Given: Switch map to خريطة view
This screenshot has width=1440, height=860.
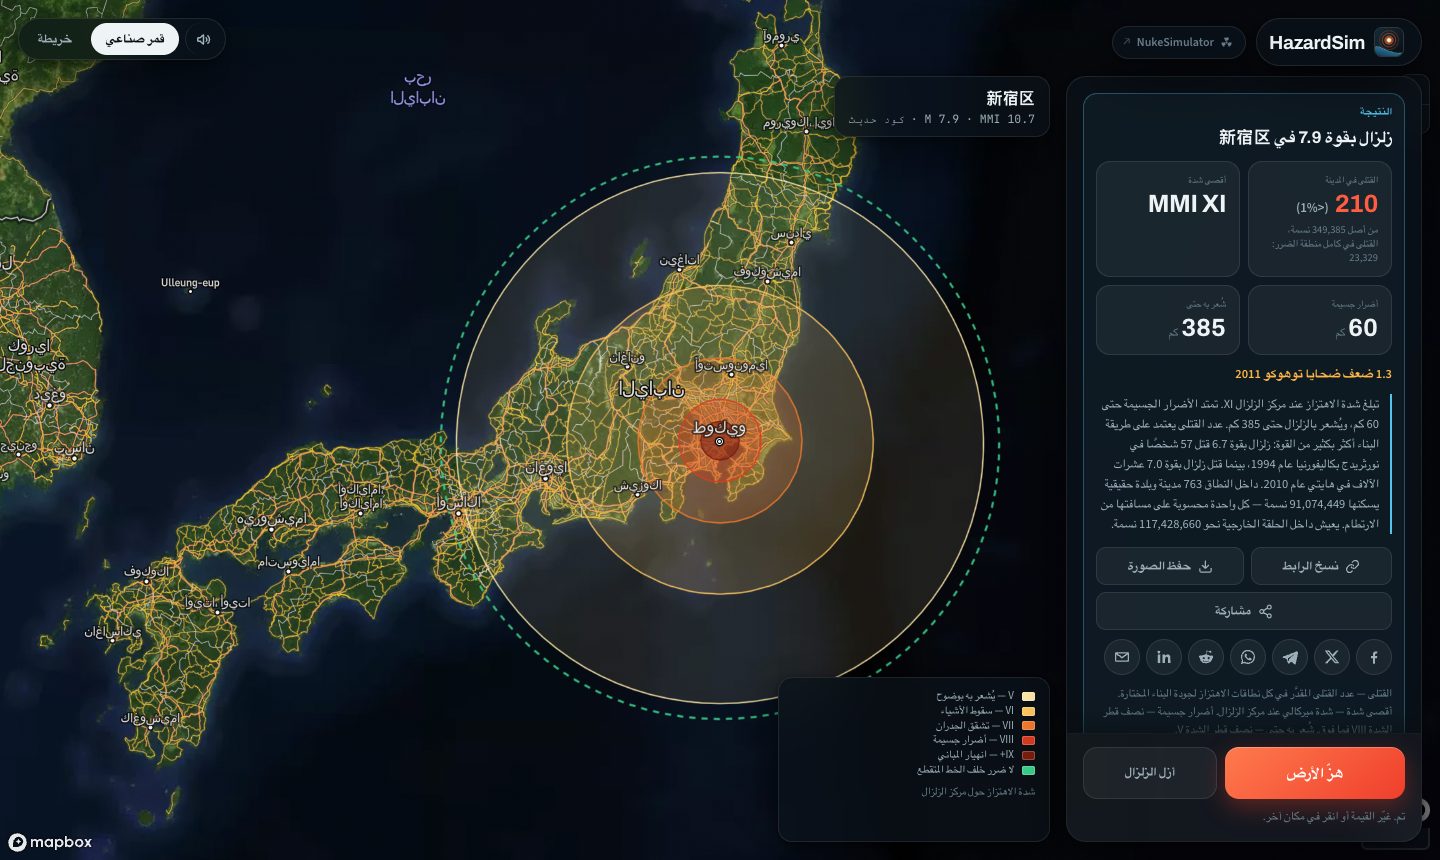Looking at the screenshot, I should pos(55,39).
